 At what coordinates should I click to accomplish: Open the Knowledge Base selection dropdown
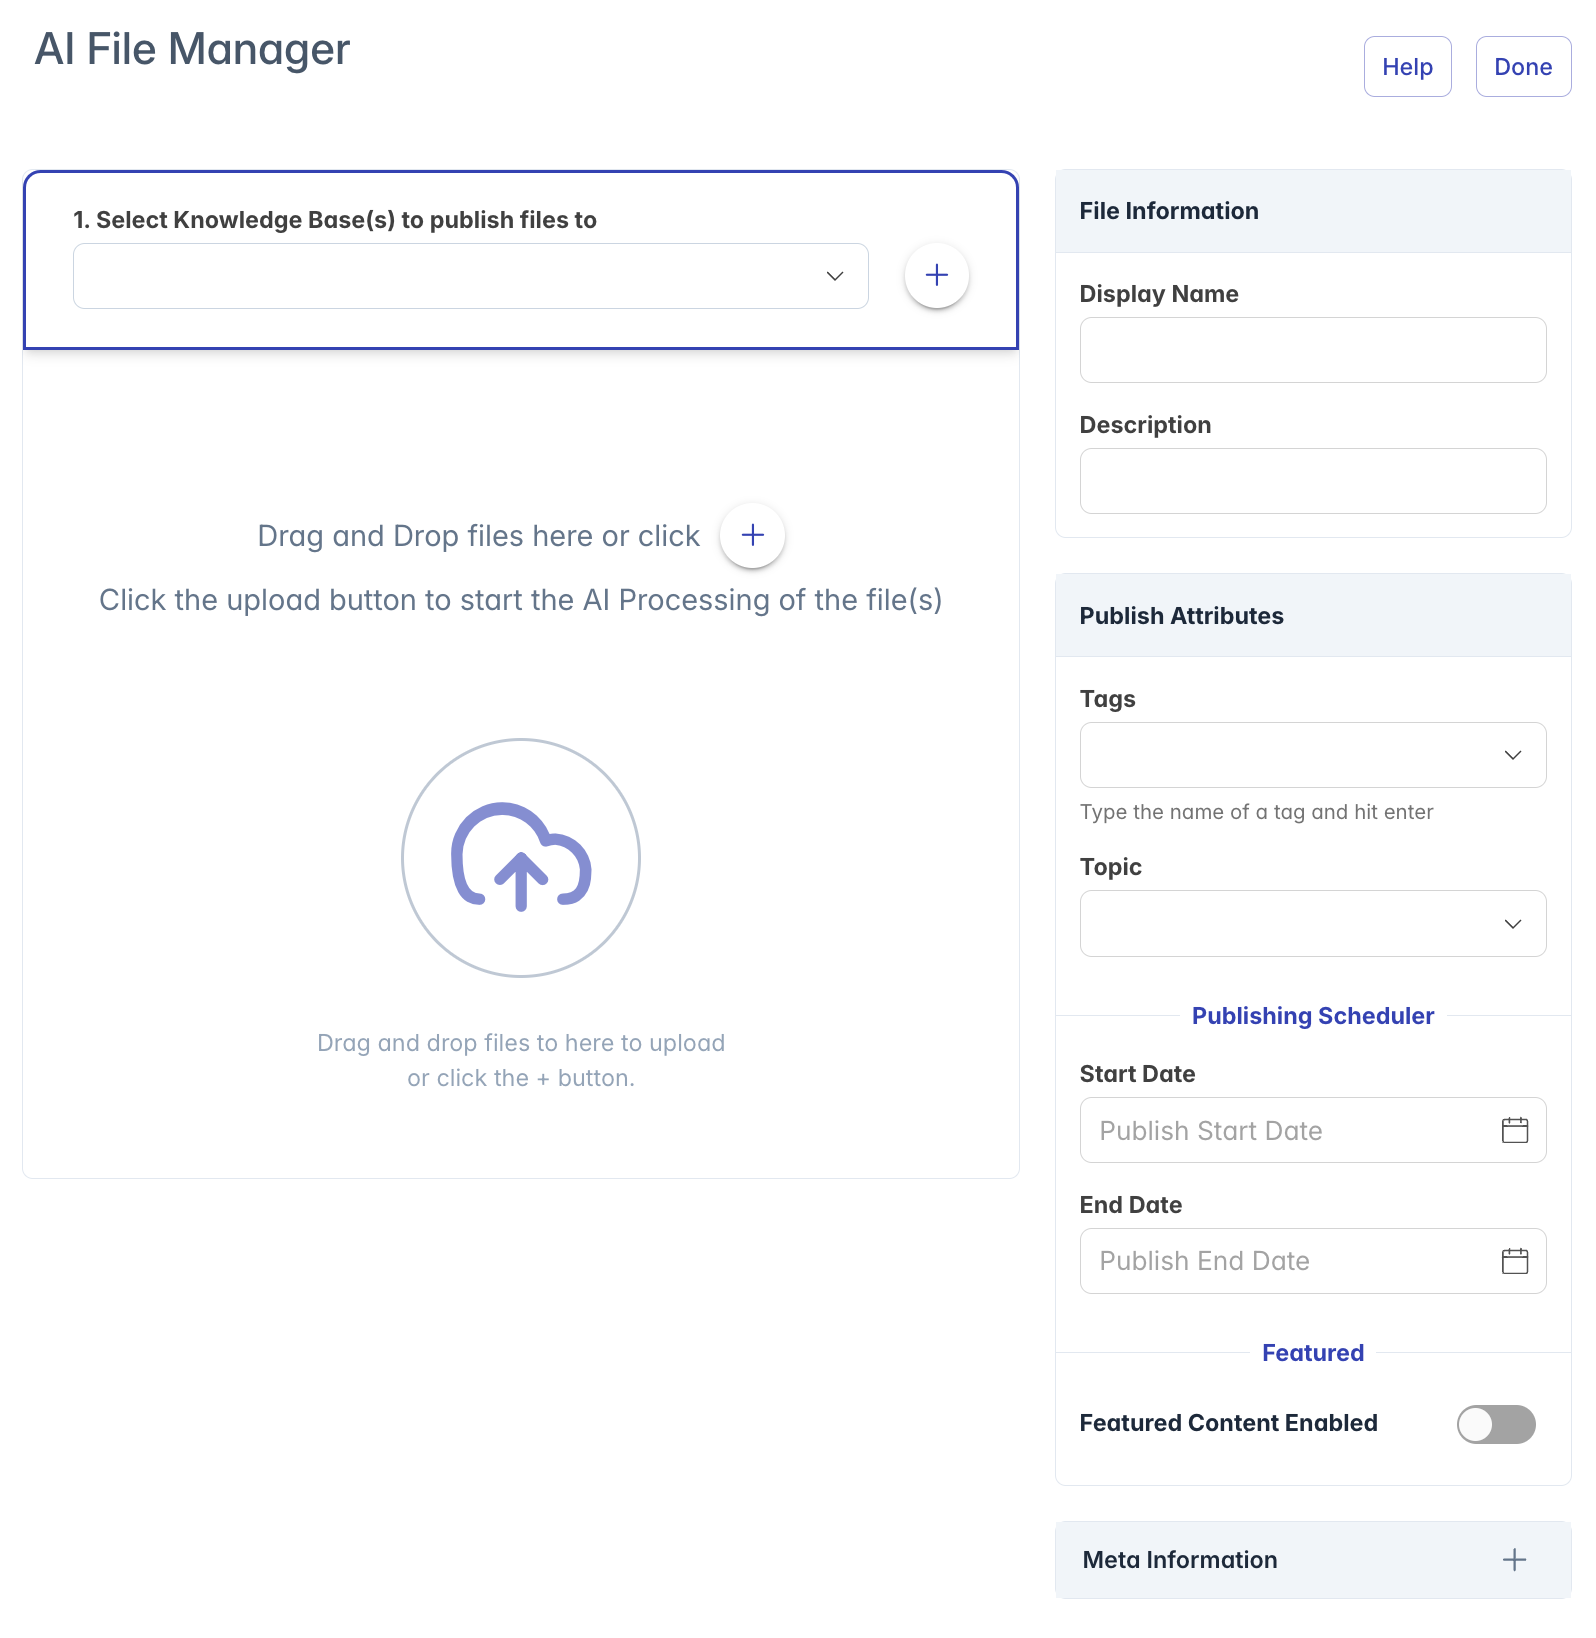tap(471, 276)
